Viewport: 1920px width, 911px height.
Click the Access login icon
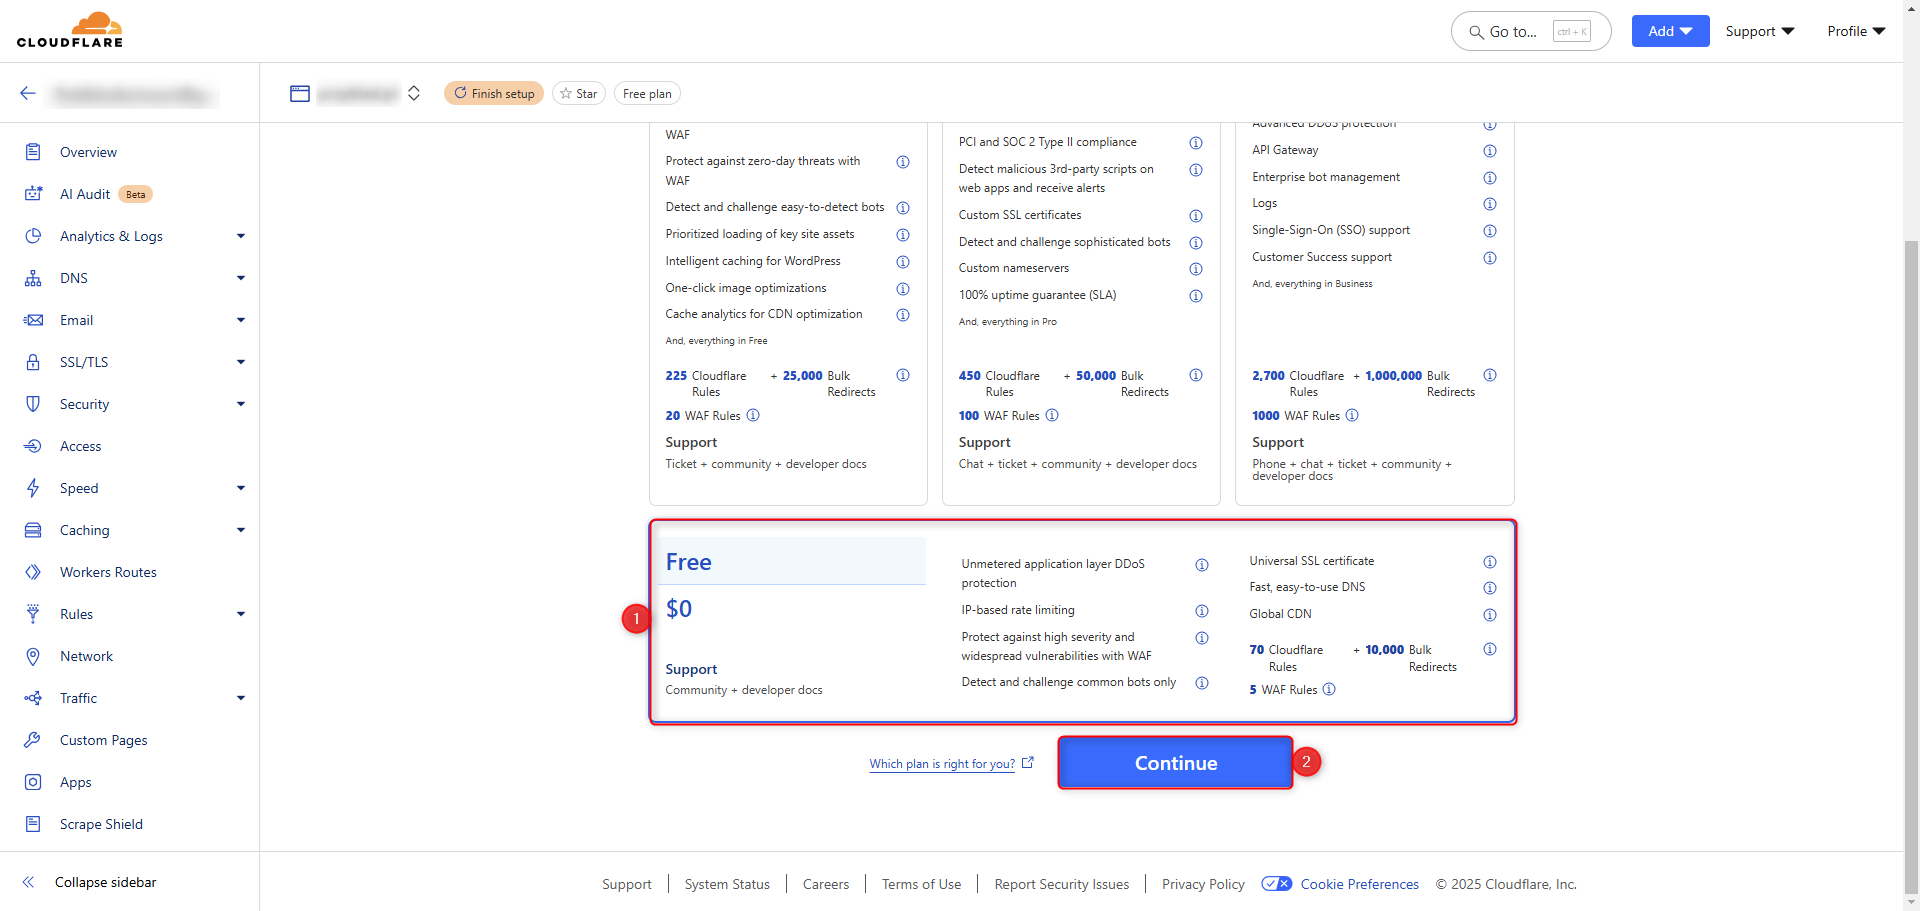[x=33, y=446]
